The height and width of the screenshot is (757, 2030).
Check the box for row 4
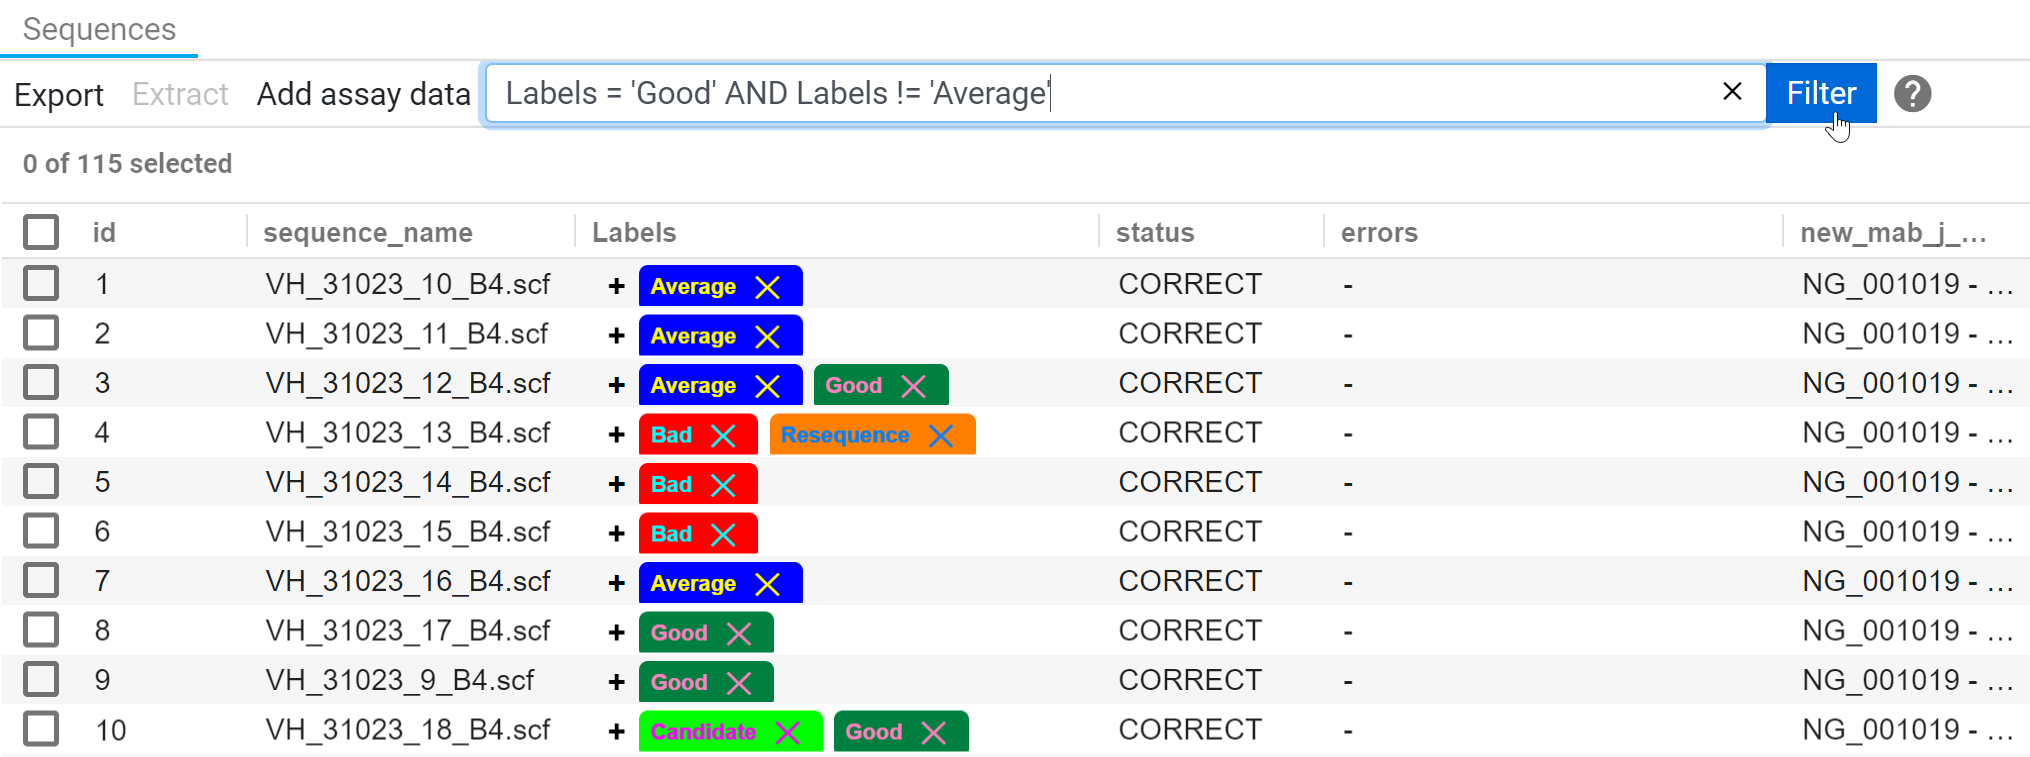click(x=41, y=432)
